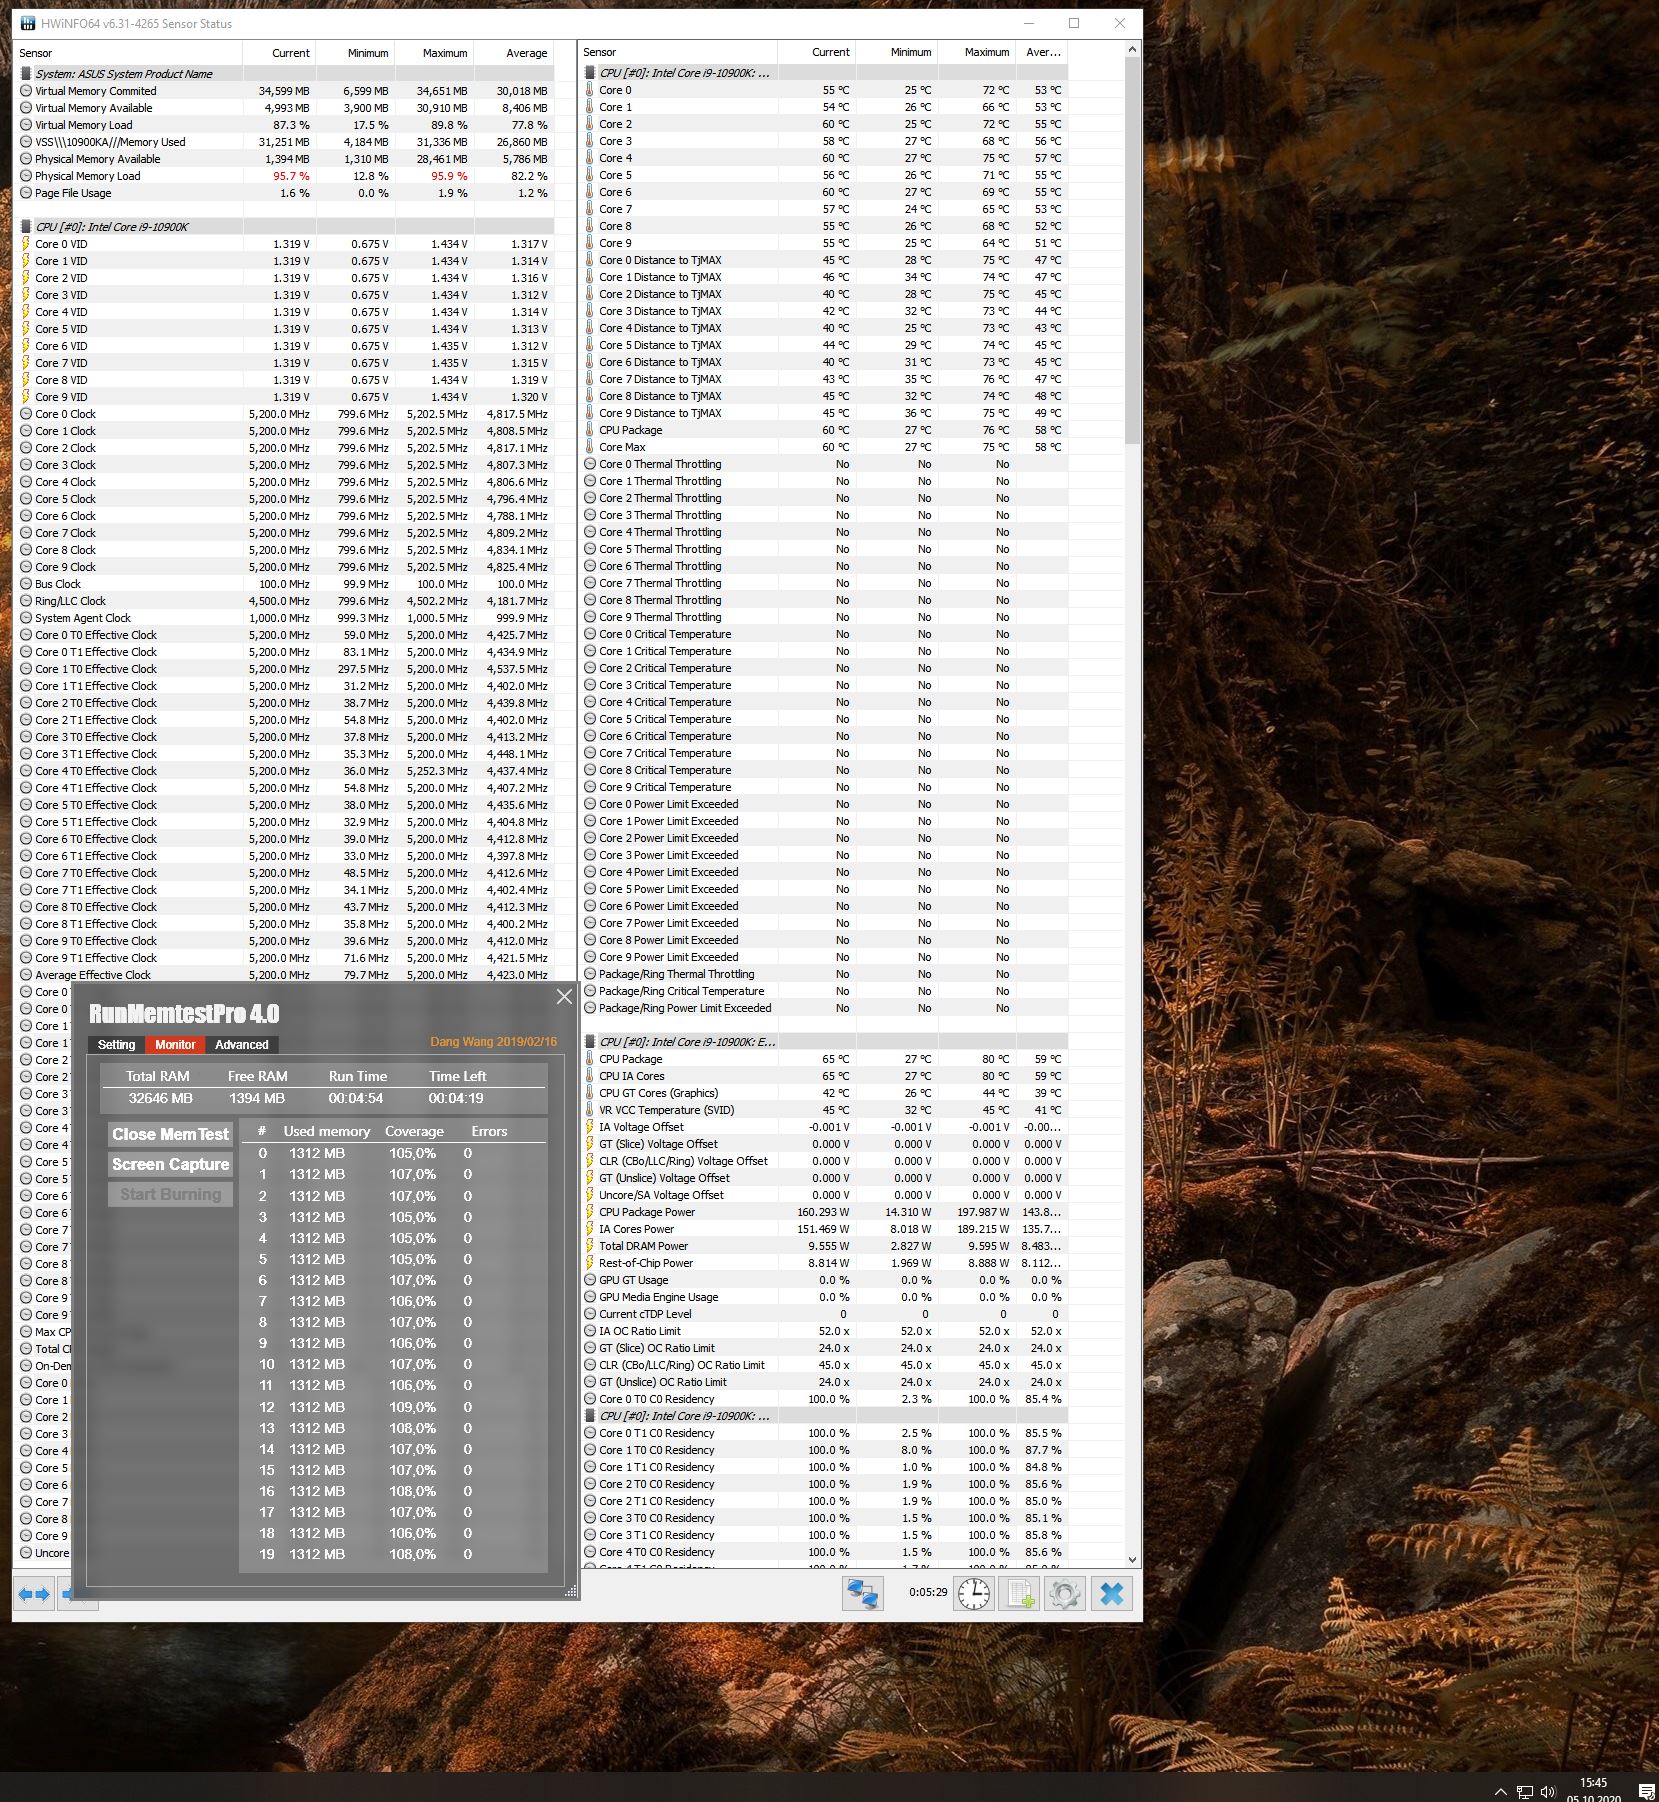Screen dimensions: 1659x1802
Task: Click the expand columns arrows icon
Action: 34,1594
